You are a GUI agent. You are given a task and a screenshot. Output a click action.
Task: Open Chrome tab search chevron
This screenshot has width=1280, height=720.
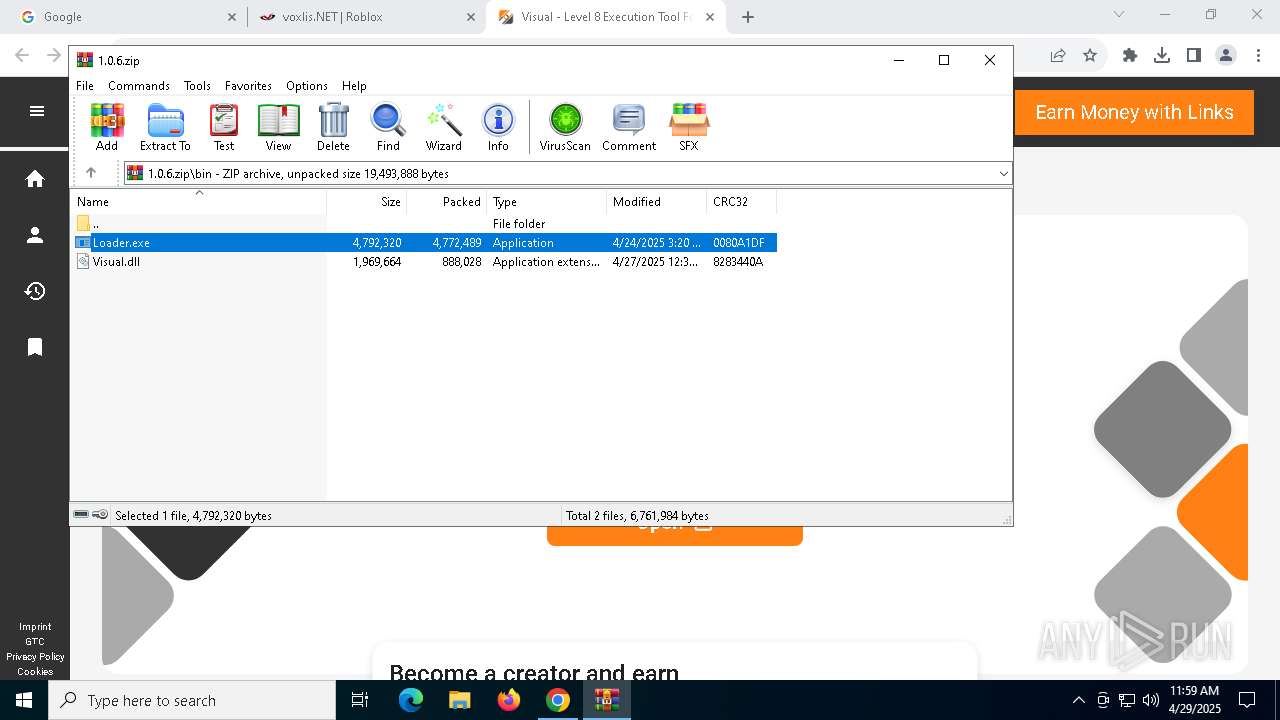tap(1119, 14)
